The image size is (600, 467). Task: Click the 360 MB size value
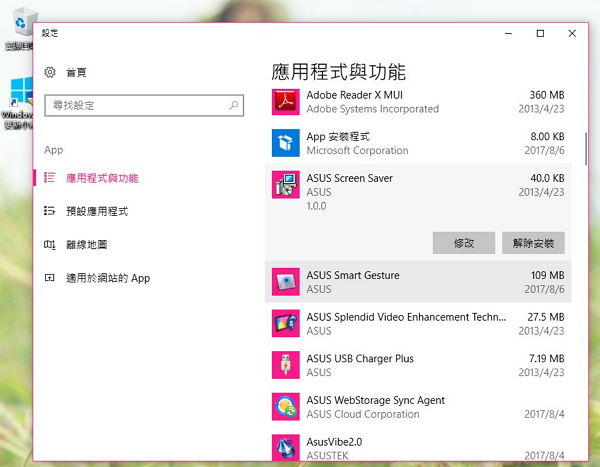547,95
